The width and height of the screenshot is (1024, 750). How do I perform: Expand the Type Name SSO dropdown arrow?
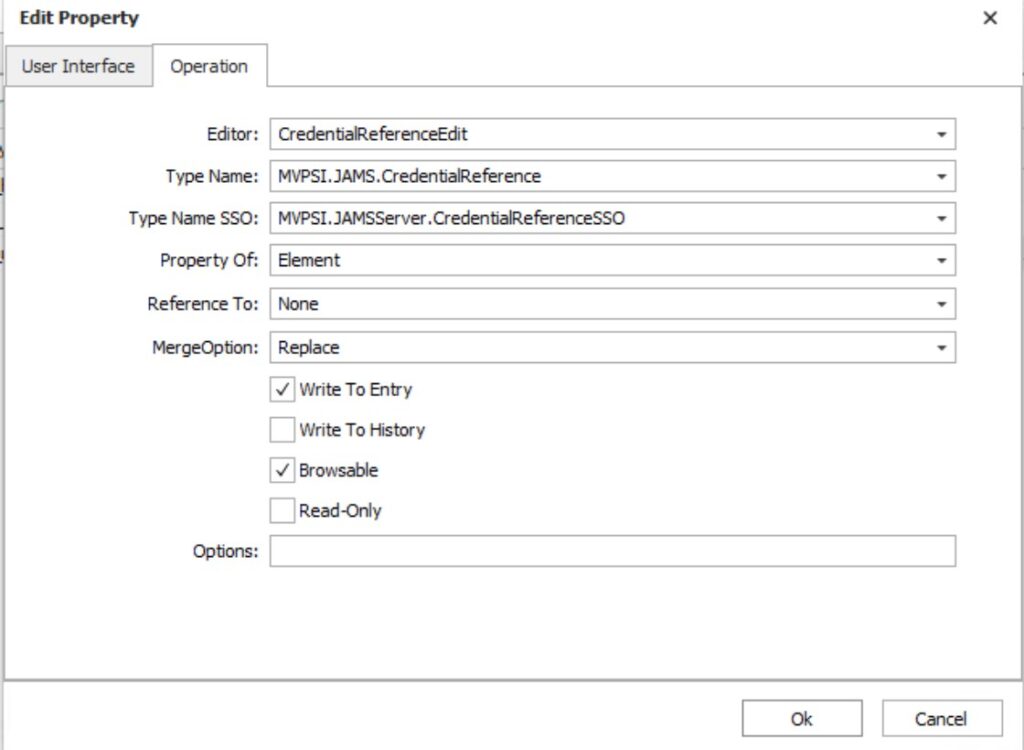point(941,218)
